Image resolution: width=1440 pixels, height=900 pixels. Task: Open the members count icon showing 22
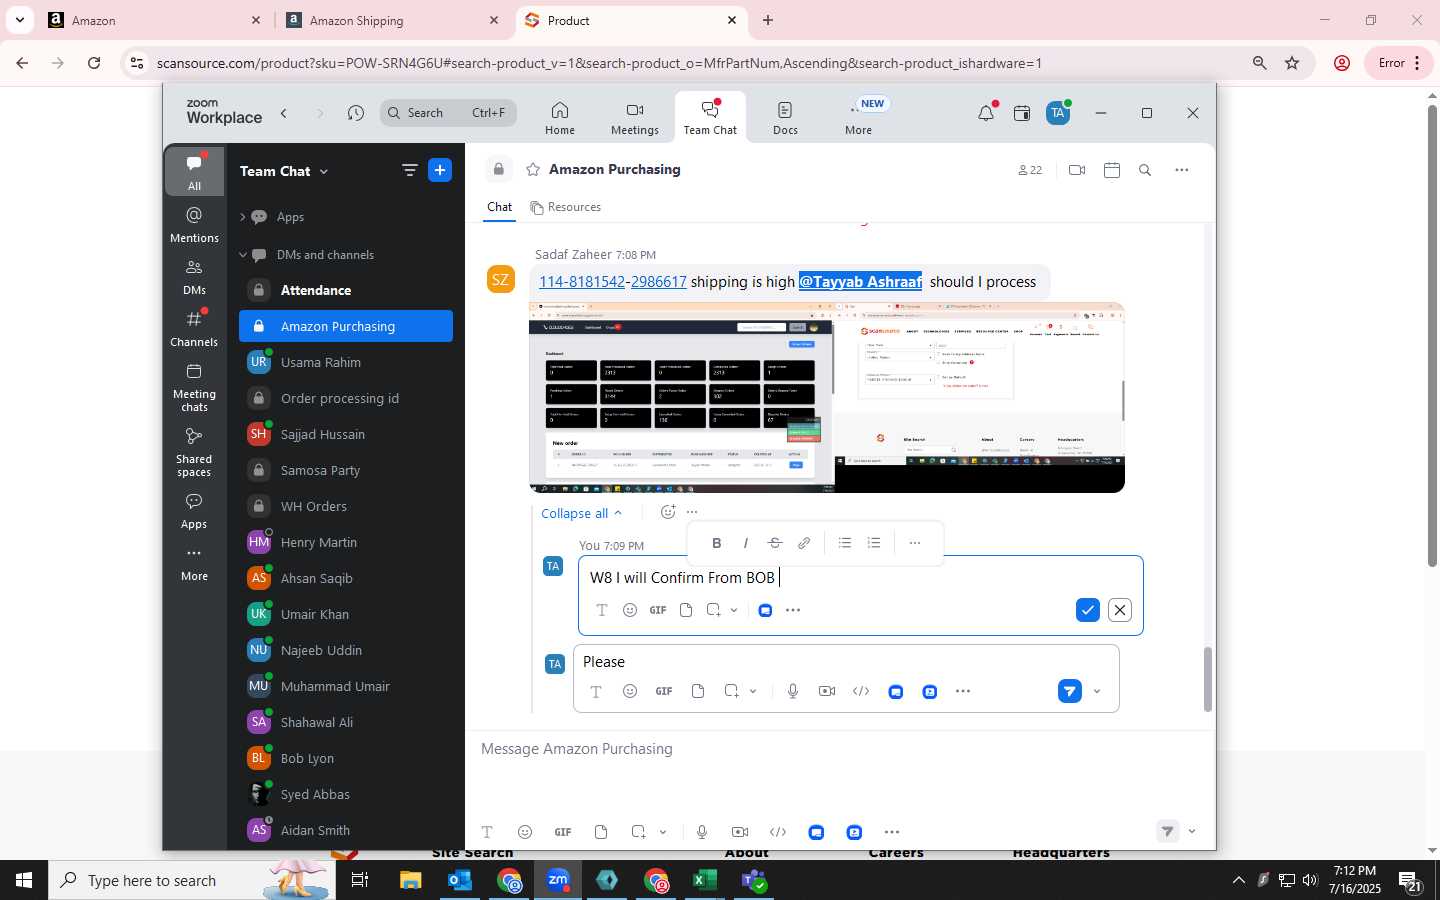(1030, 170)
